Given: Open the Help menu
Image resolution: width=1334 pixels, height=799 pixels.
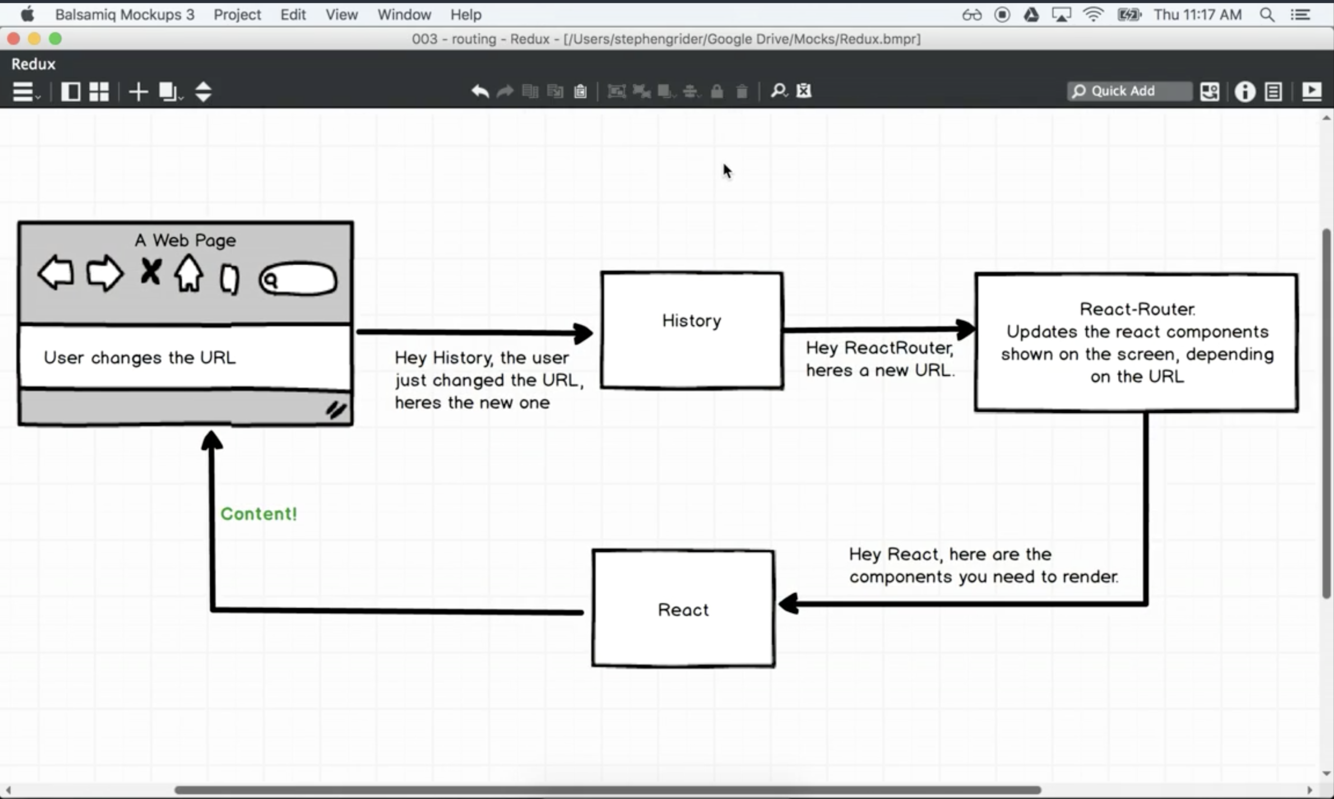Looking at the screenshot, I should [x=466, y=14].
